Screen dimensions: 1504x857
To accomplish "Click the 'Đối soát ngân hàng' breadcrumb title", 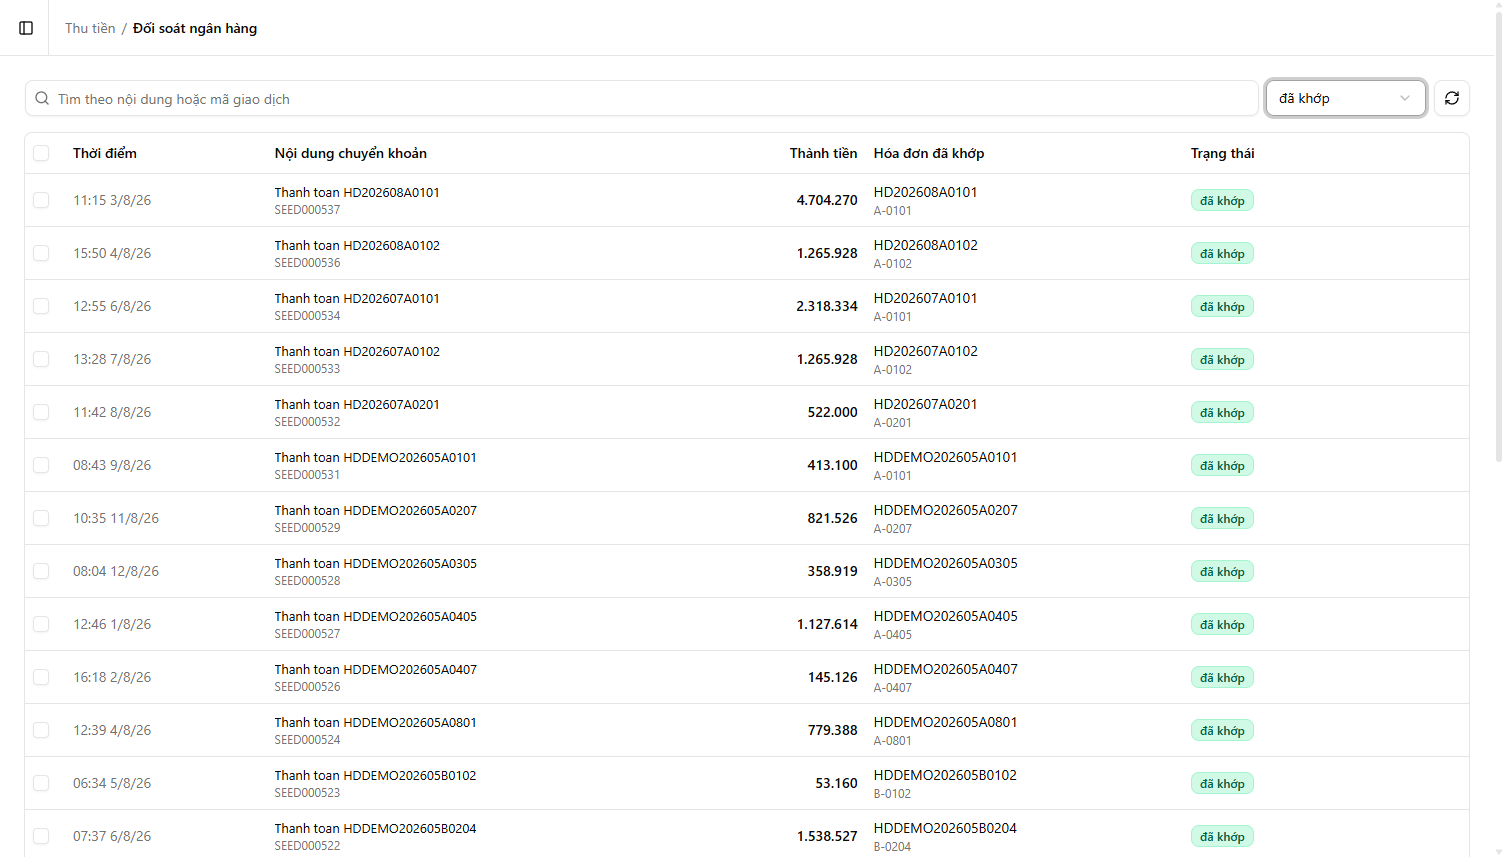I will [x=195, y=28].
